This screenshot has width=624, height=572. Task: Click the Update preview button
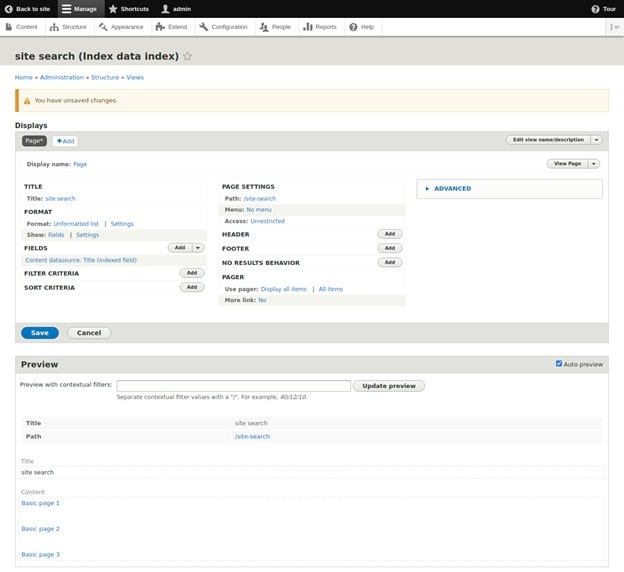point(389,386)
